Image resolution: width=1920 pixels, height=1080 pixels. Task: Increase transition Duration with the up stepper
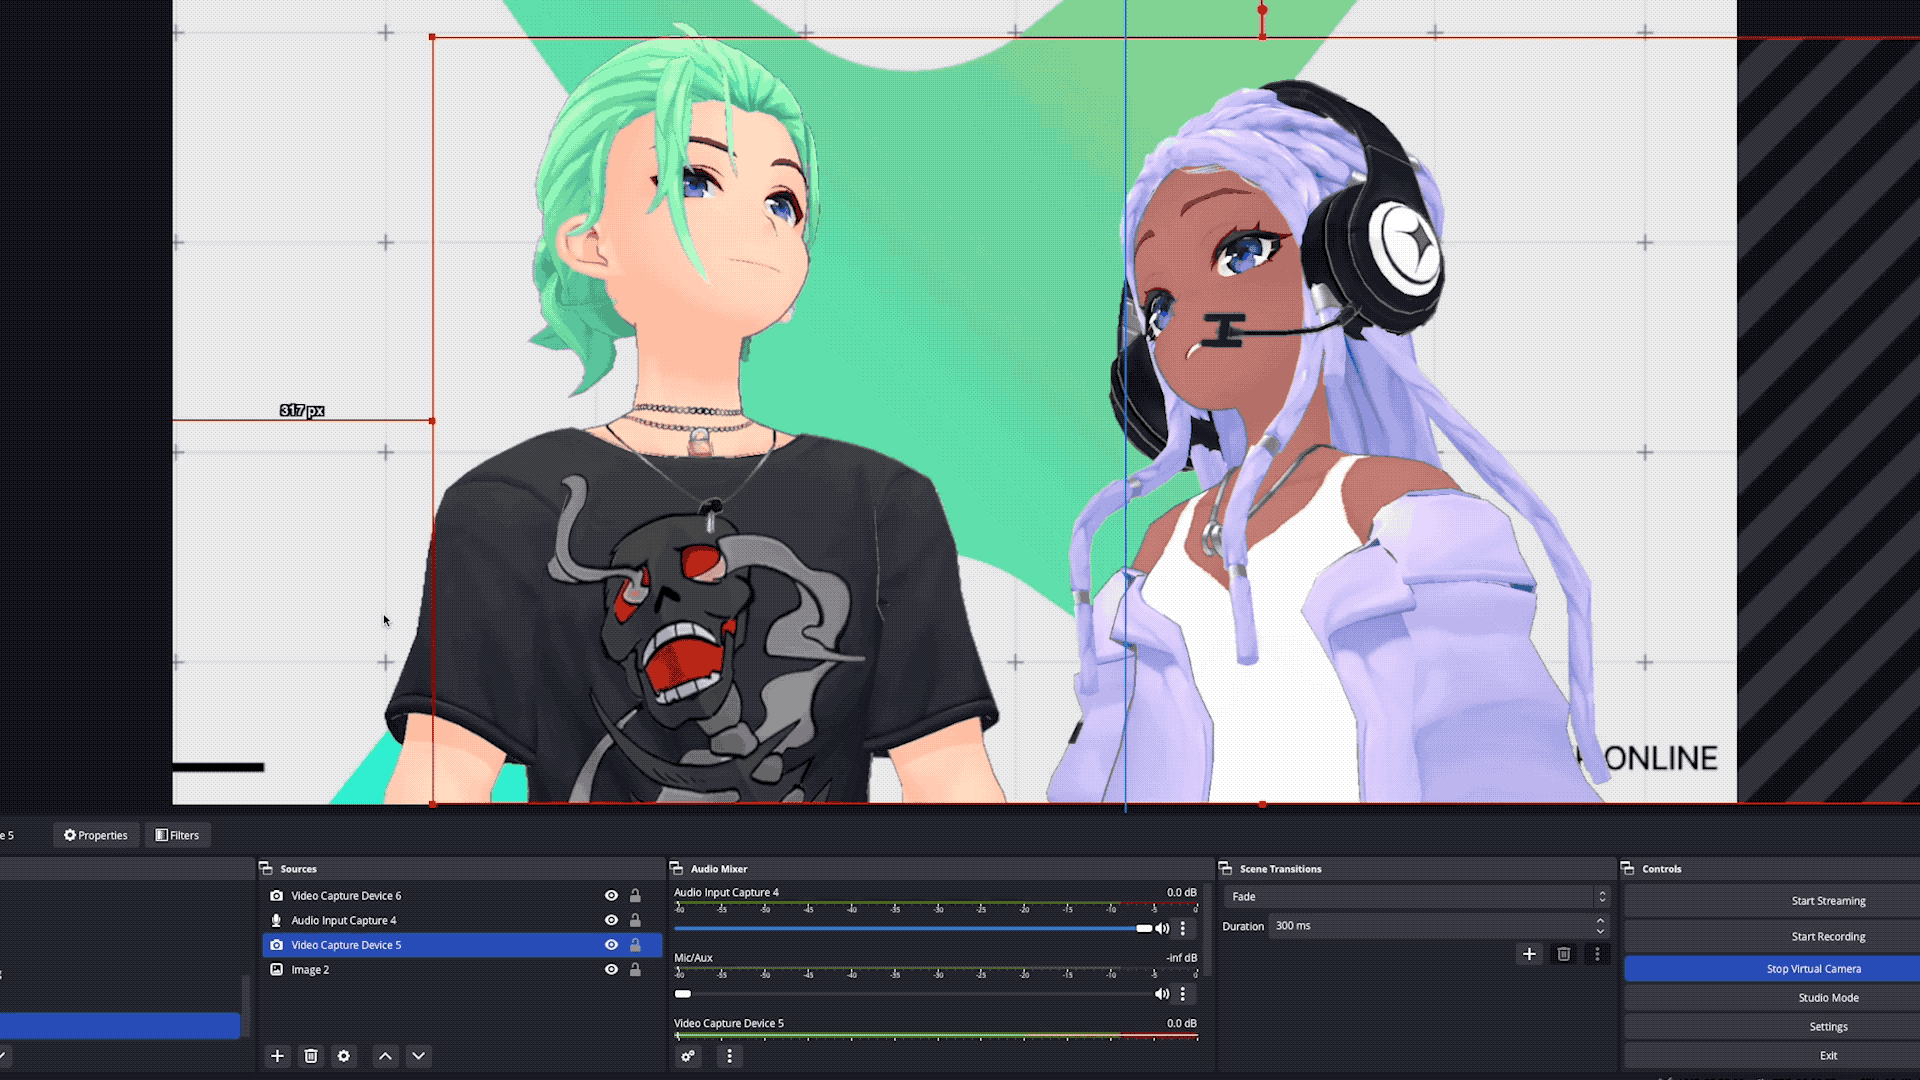click(x=1600, y=921)
